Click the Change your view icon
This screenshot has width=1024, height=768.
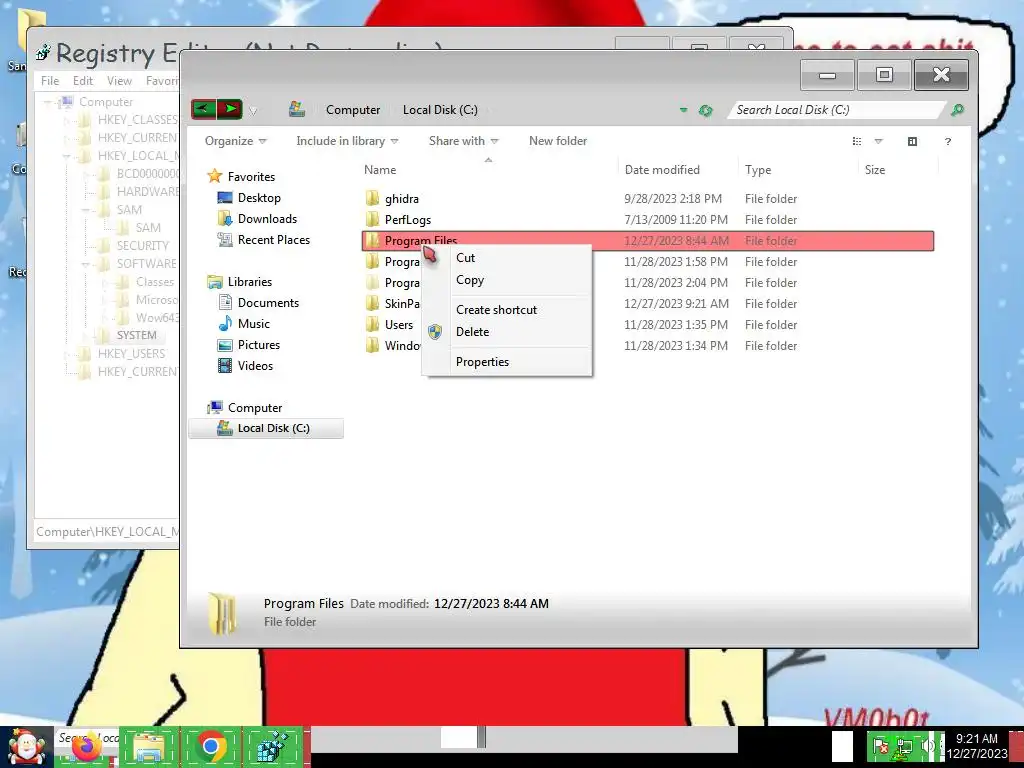857,141
